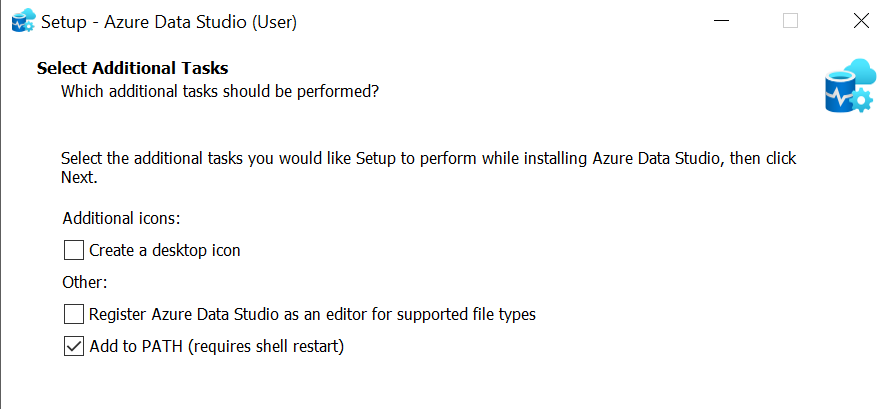Click the disabled maximize button

(x=790, y=20)
